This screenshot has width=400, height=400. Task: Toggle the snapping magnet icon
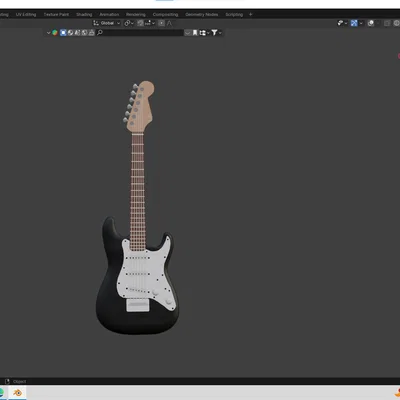point(140,23)
